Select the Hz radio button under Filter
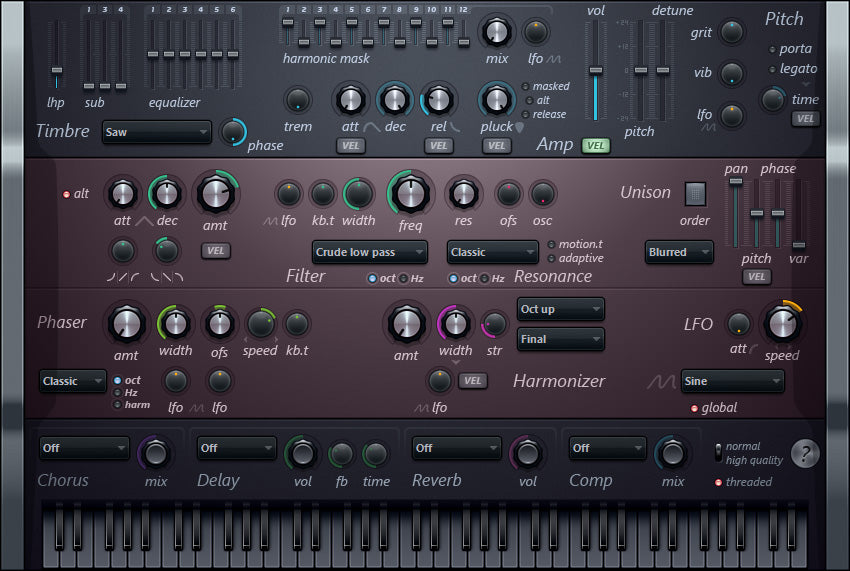 (x=404, y=278)
